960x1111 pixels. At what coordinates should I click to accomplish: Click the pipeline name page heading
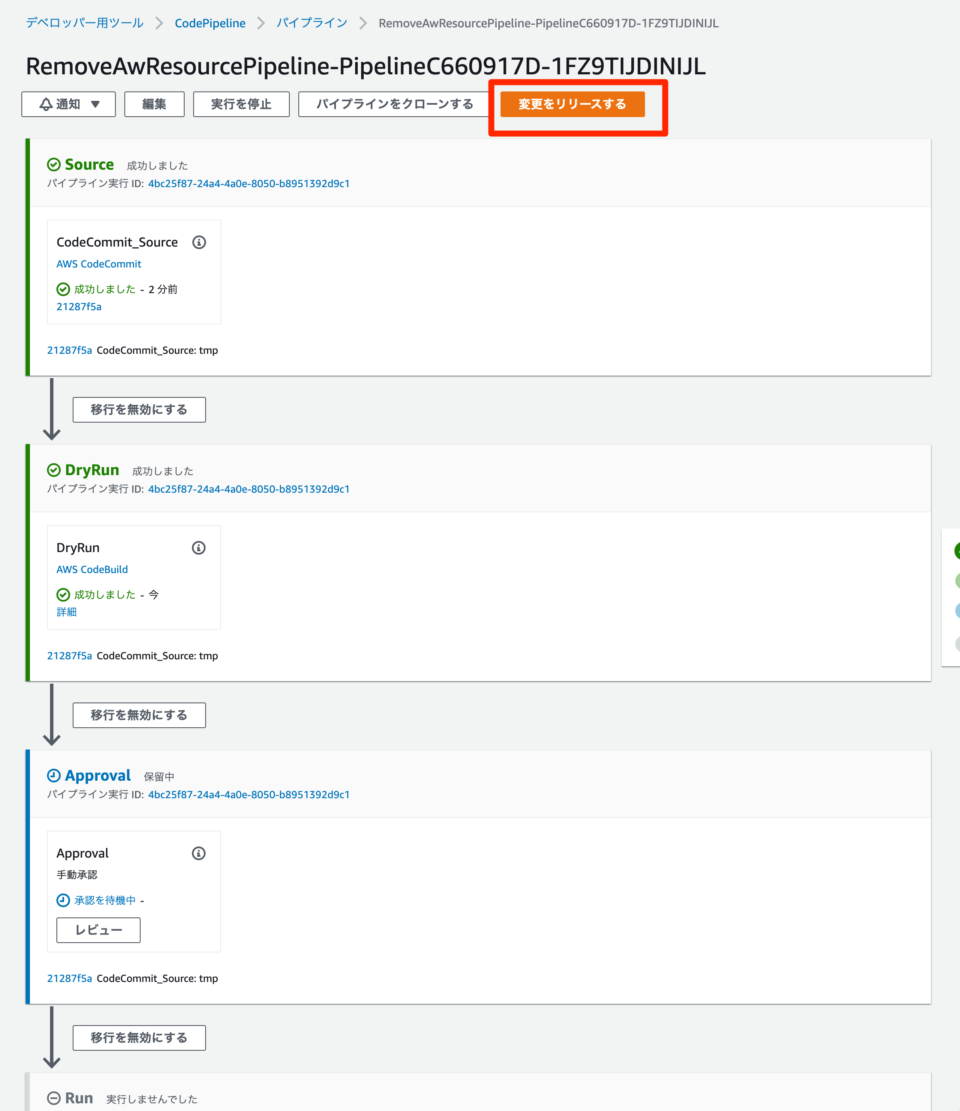(x=366, y=66)
